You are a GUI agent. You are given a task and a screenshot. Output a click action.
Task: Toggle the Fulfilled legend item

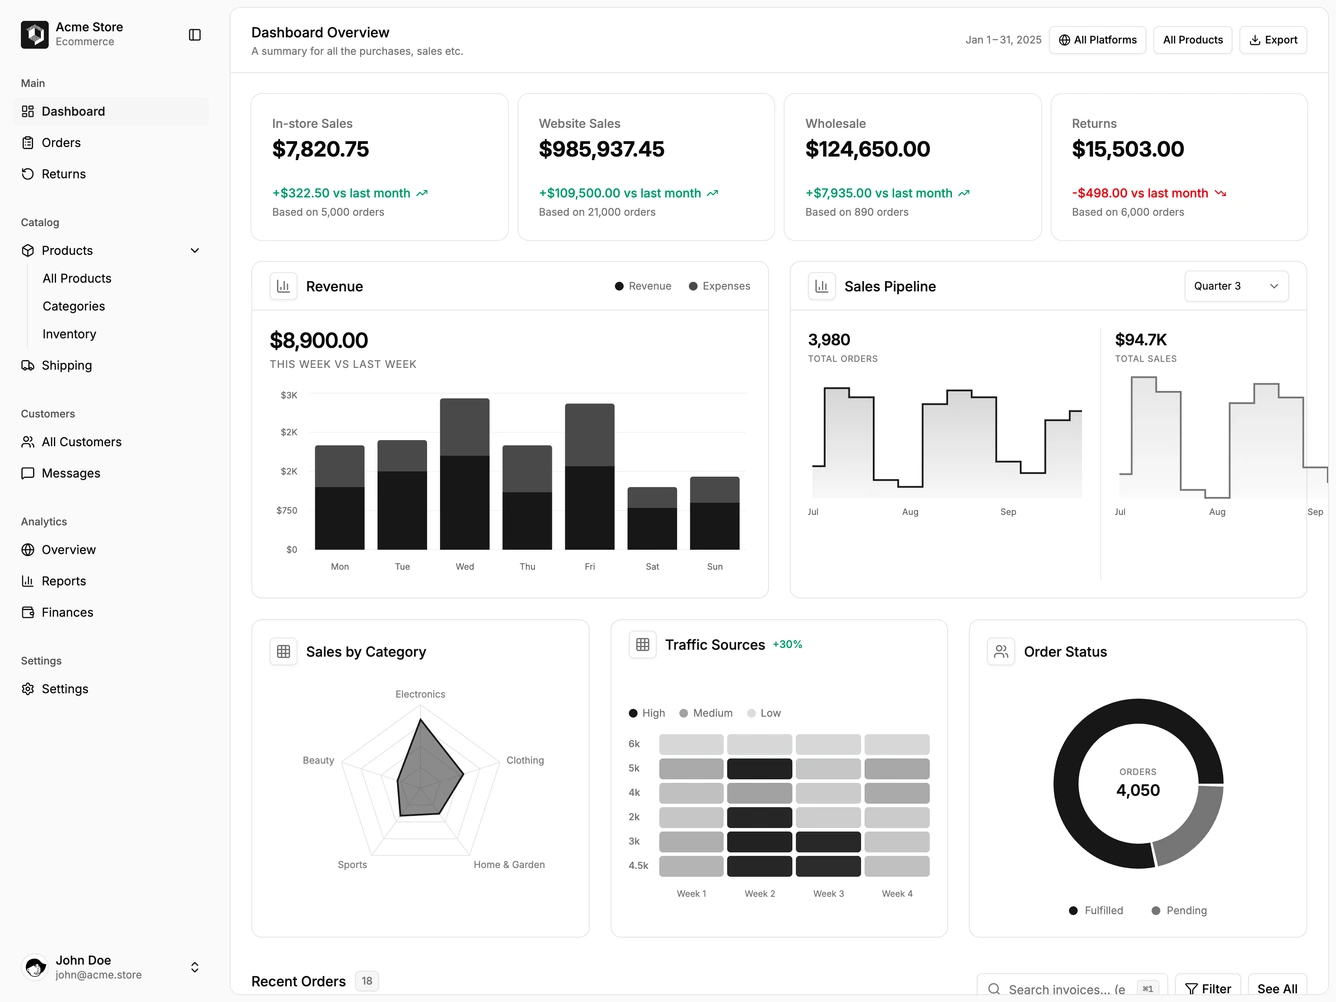point(1096,911)
